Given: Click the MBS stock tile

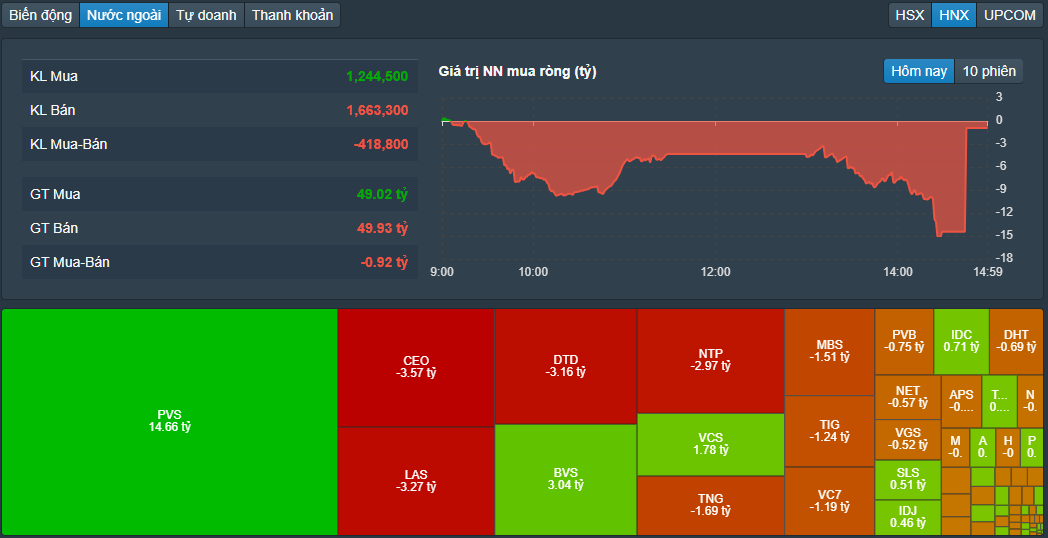Looking at the screenshot, I should tap(829, 351).
